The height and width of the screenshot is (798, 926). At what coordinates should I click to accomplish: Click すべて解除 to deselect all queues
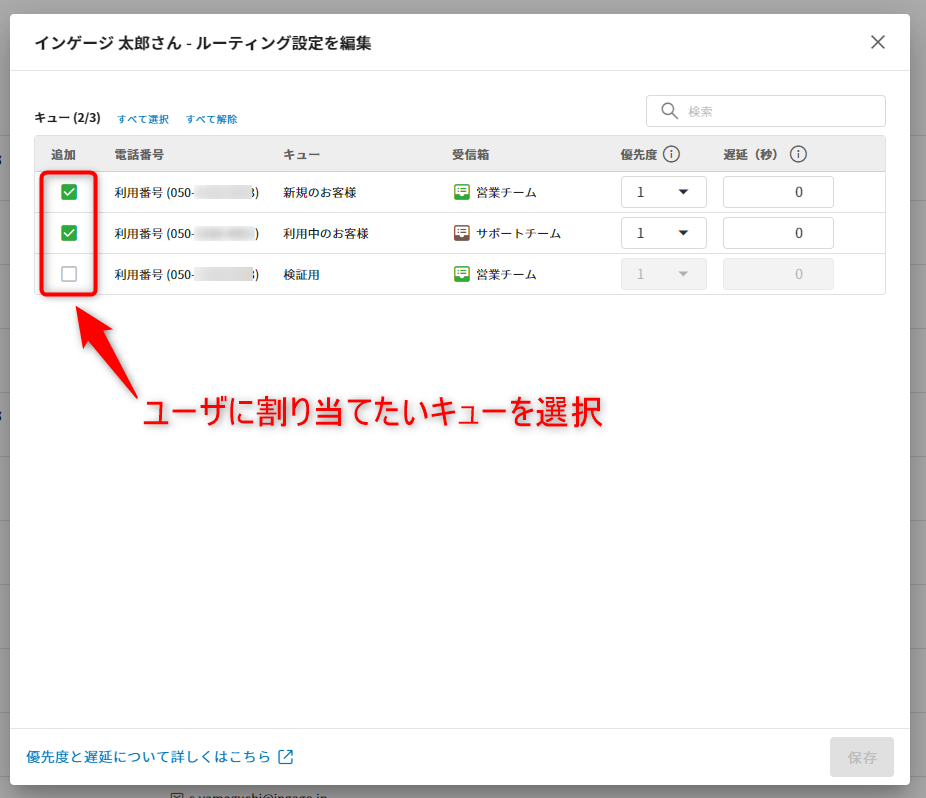(211, 119)
